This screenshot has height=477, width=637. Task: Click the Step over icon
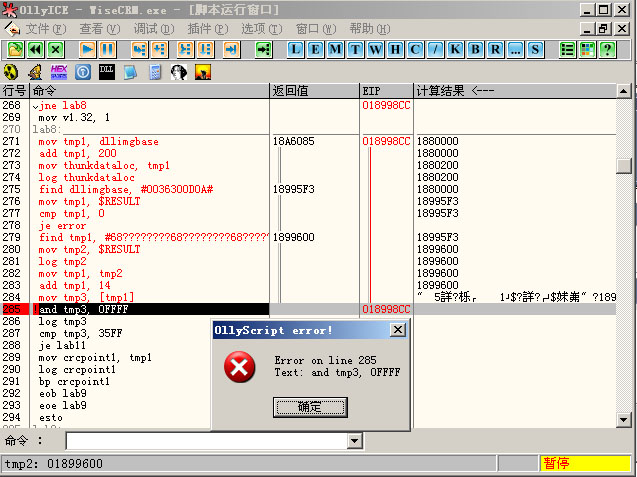pyautogui.click(x=159, y=50)
